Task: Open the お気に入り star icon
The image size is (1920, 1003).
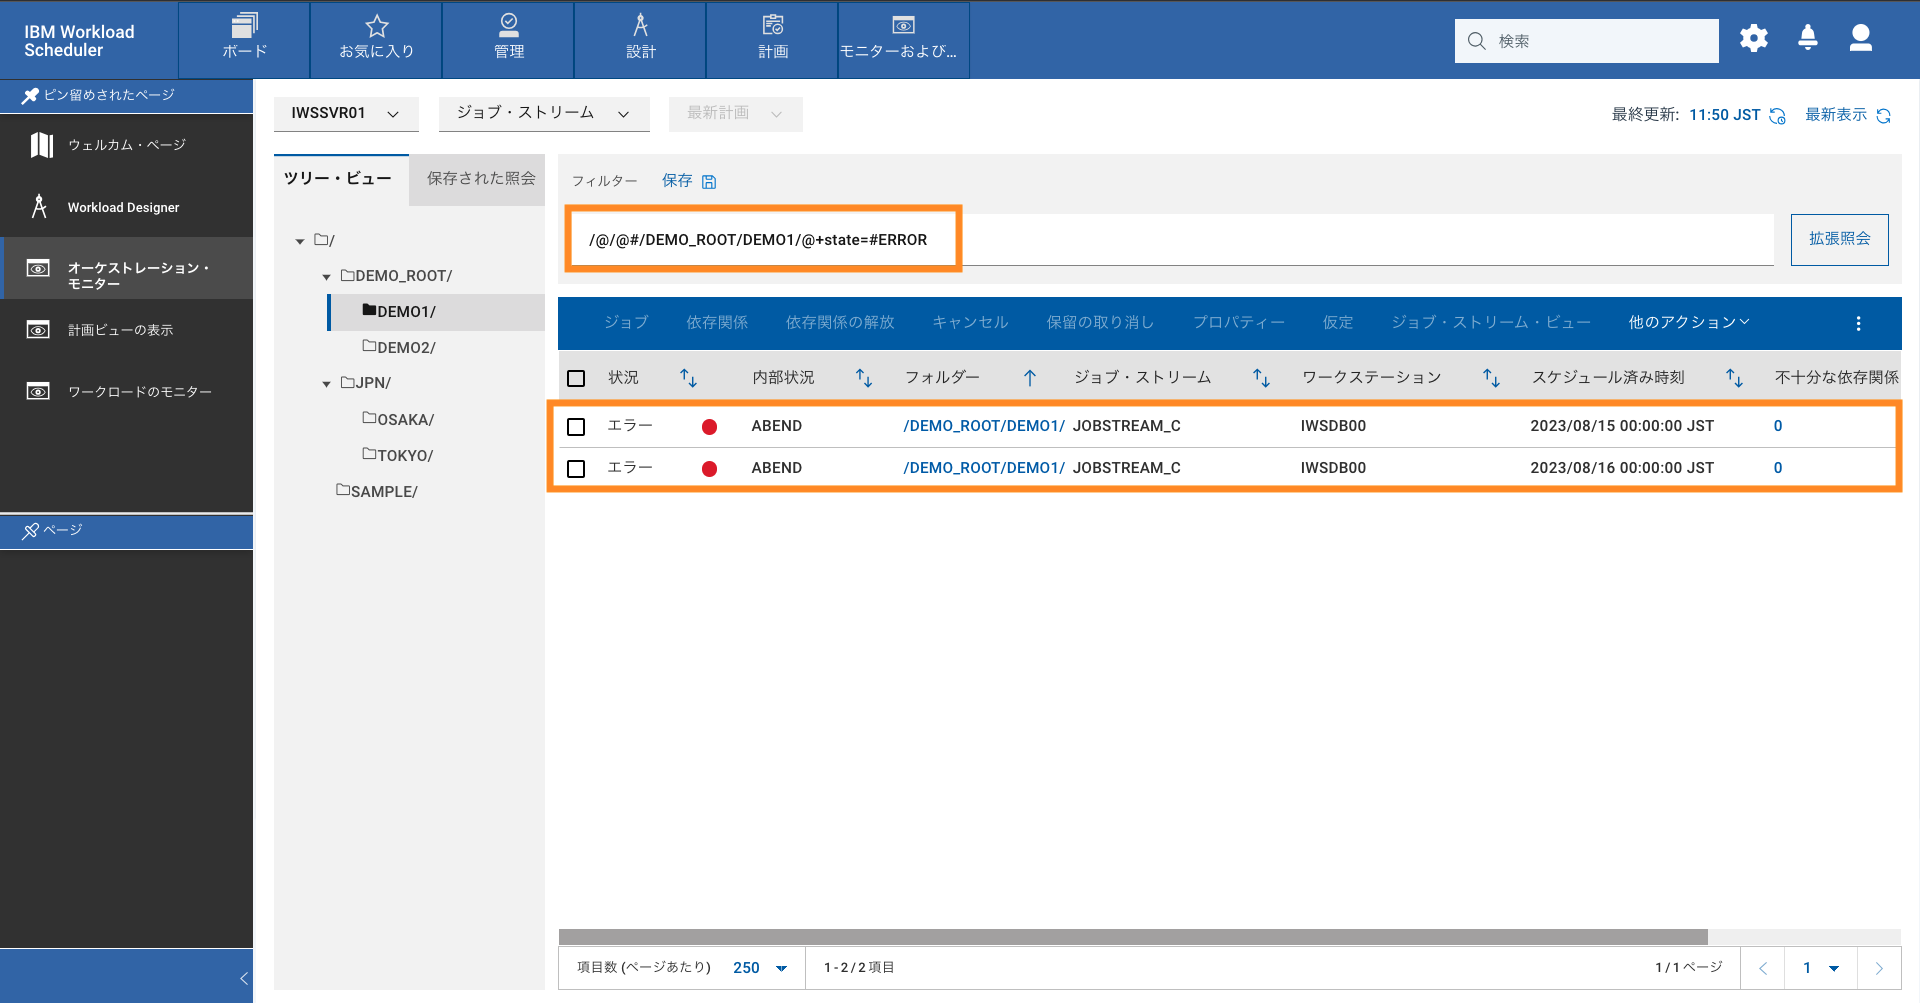Action: click(x=376, y=25)
